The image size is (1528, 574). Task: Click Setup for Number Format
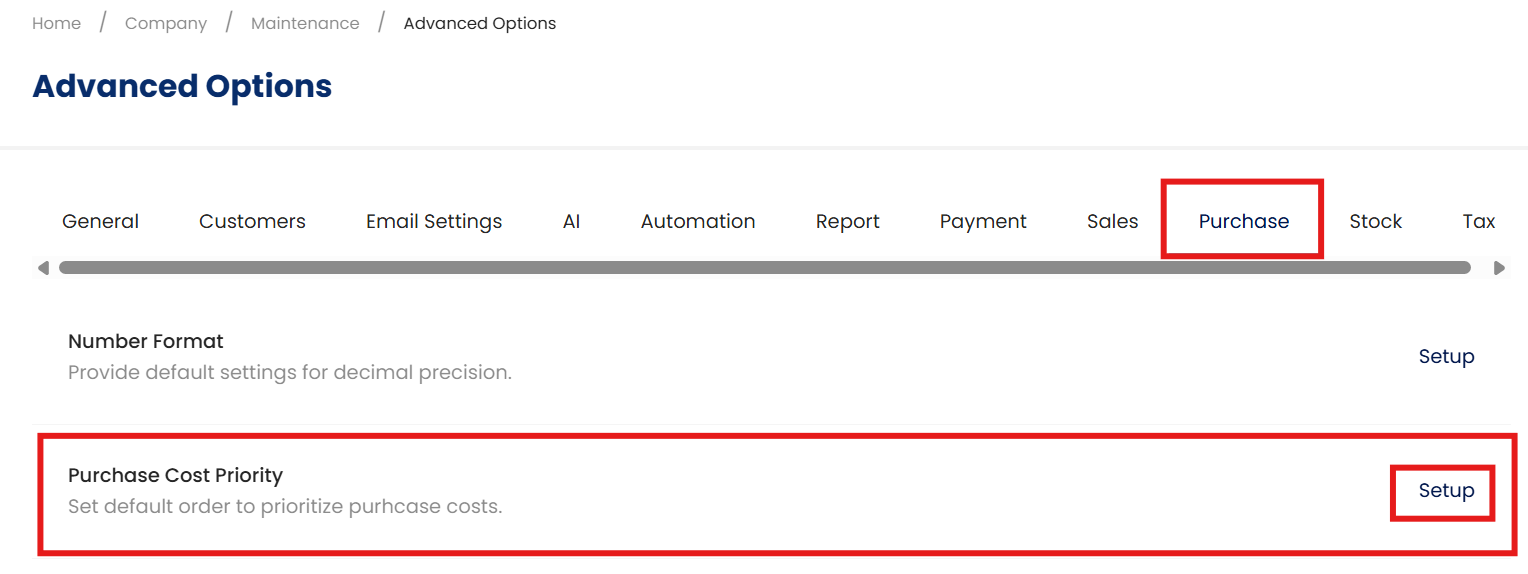[1446, 357]
